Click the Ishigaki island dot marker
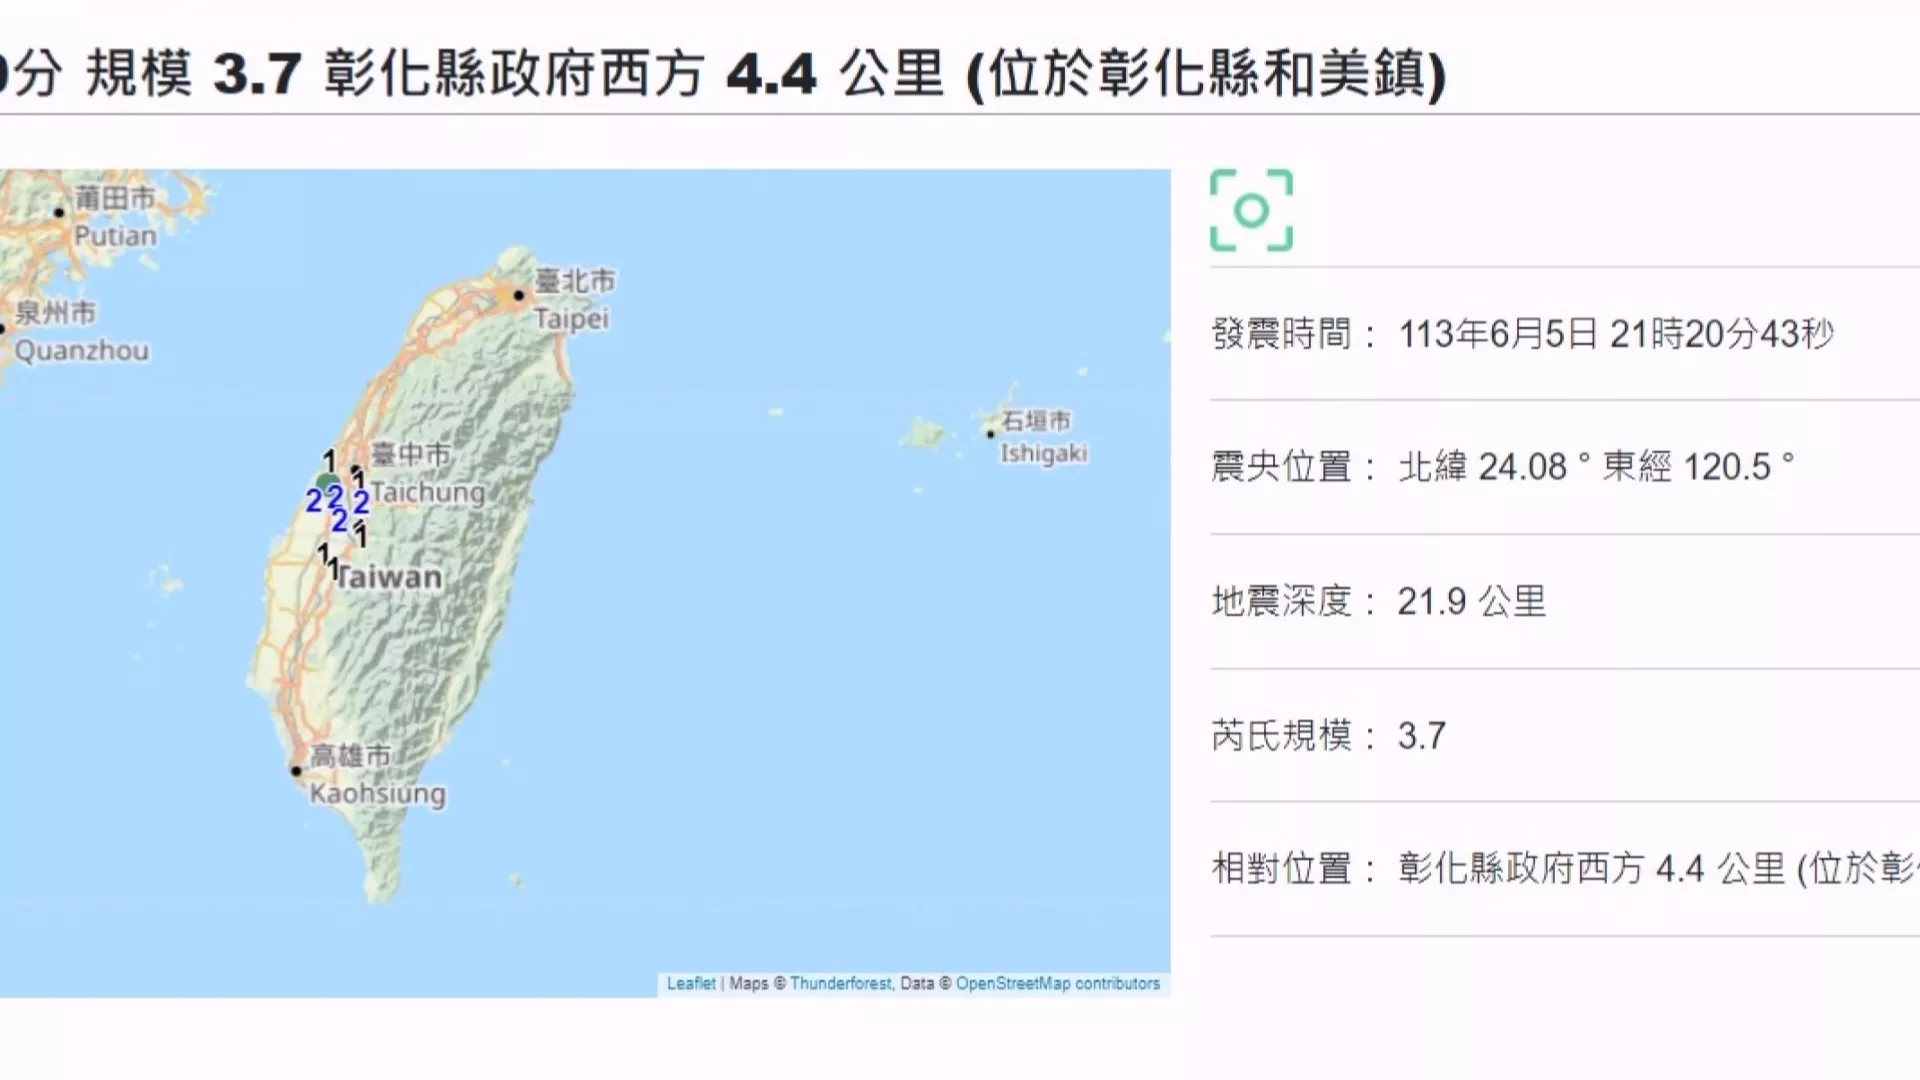1920x1080 pixels. (990, 434)
